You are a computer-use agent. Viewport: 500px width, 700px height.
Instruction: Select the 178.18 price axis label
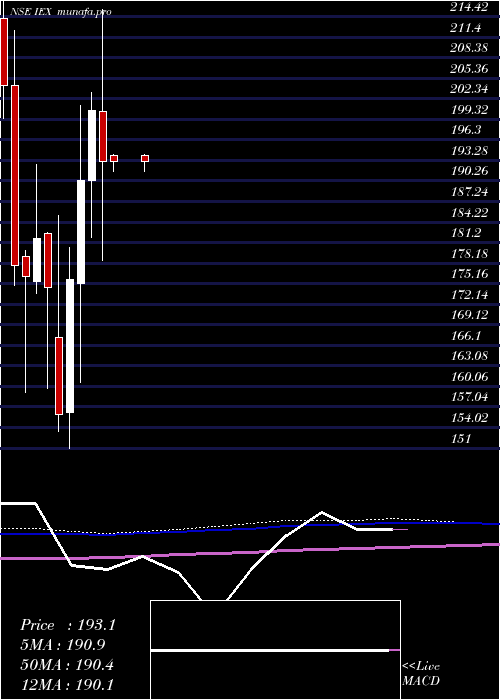click(469, 253)
